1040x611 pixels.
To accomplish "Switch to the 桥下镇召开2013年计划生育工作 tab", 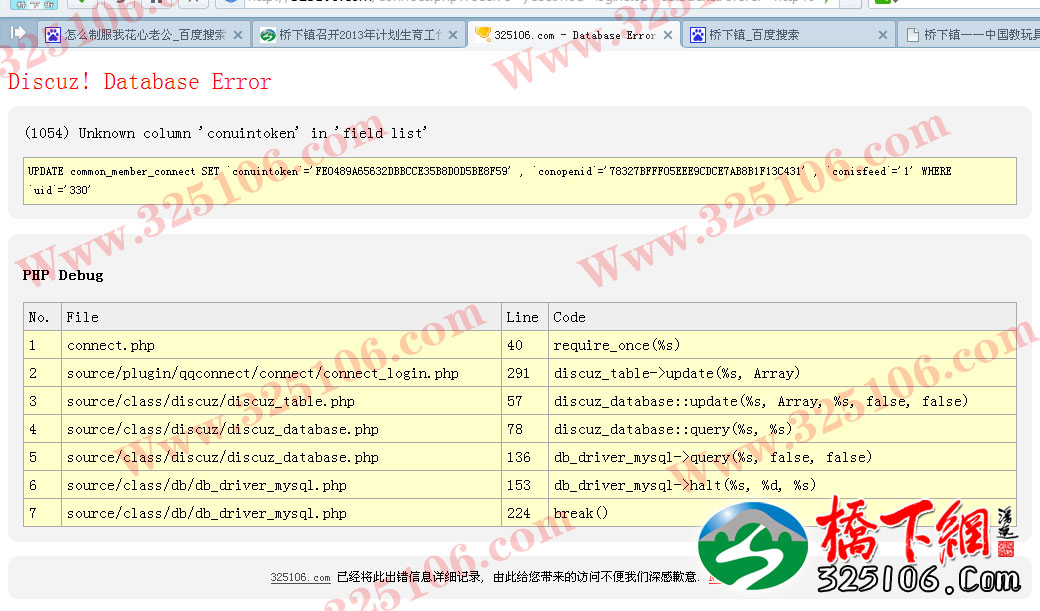I will (x=359, y=34).
